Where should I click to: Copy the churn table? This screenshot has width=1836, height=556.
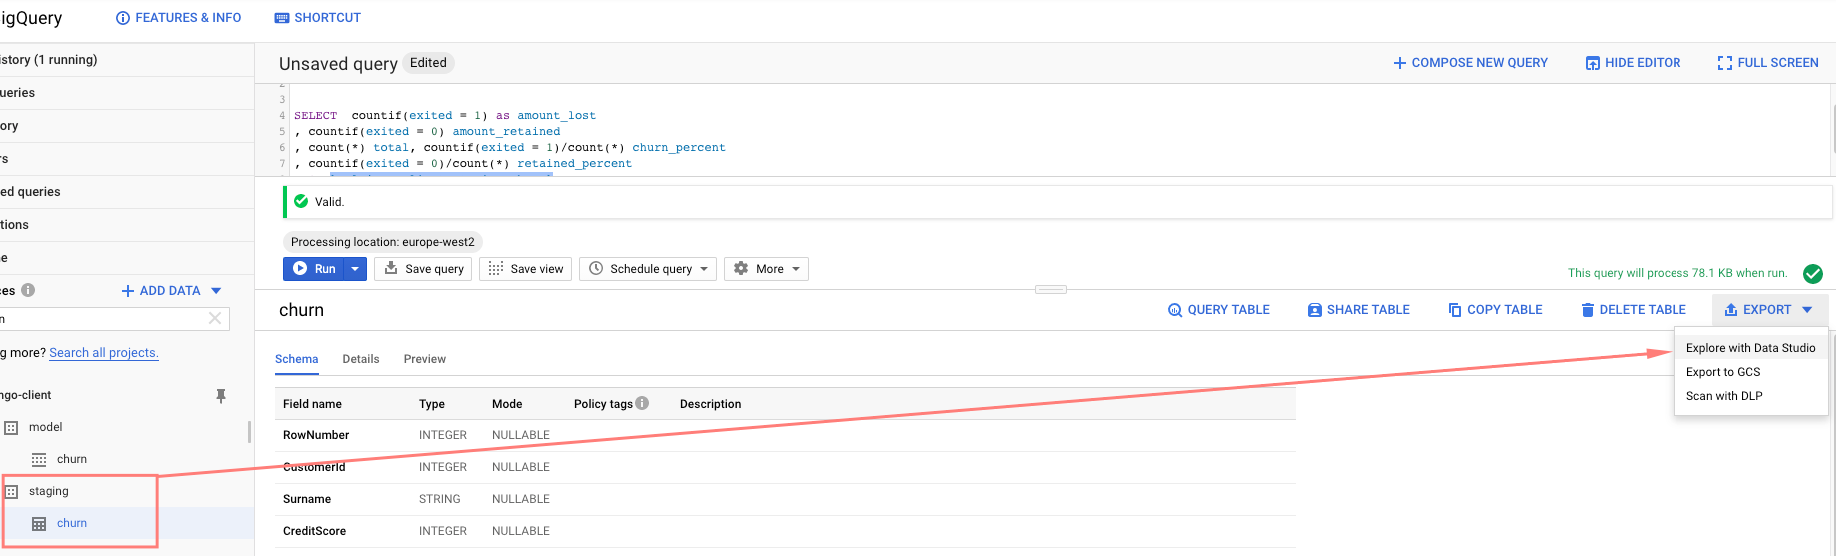point(1495,310)
